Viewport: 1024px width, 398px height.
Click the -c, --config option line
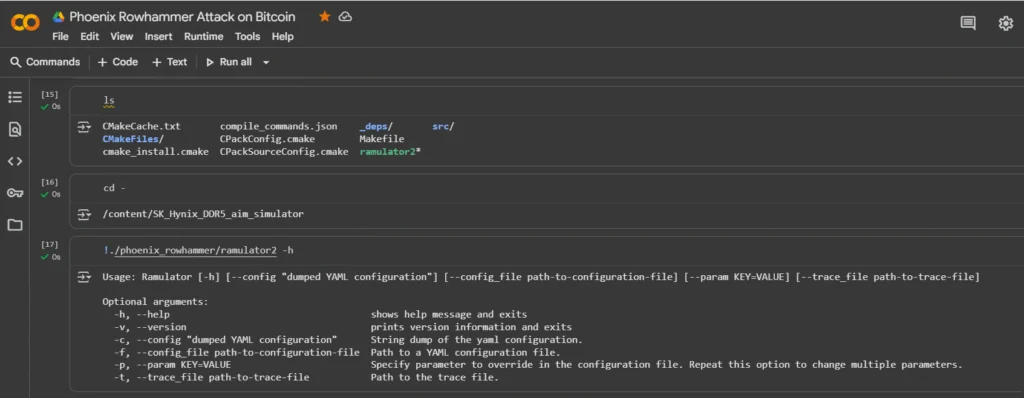tap(347, 340)
